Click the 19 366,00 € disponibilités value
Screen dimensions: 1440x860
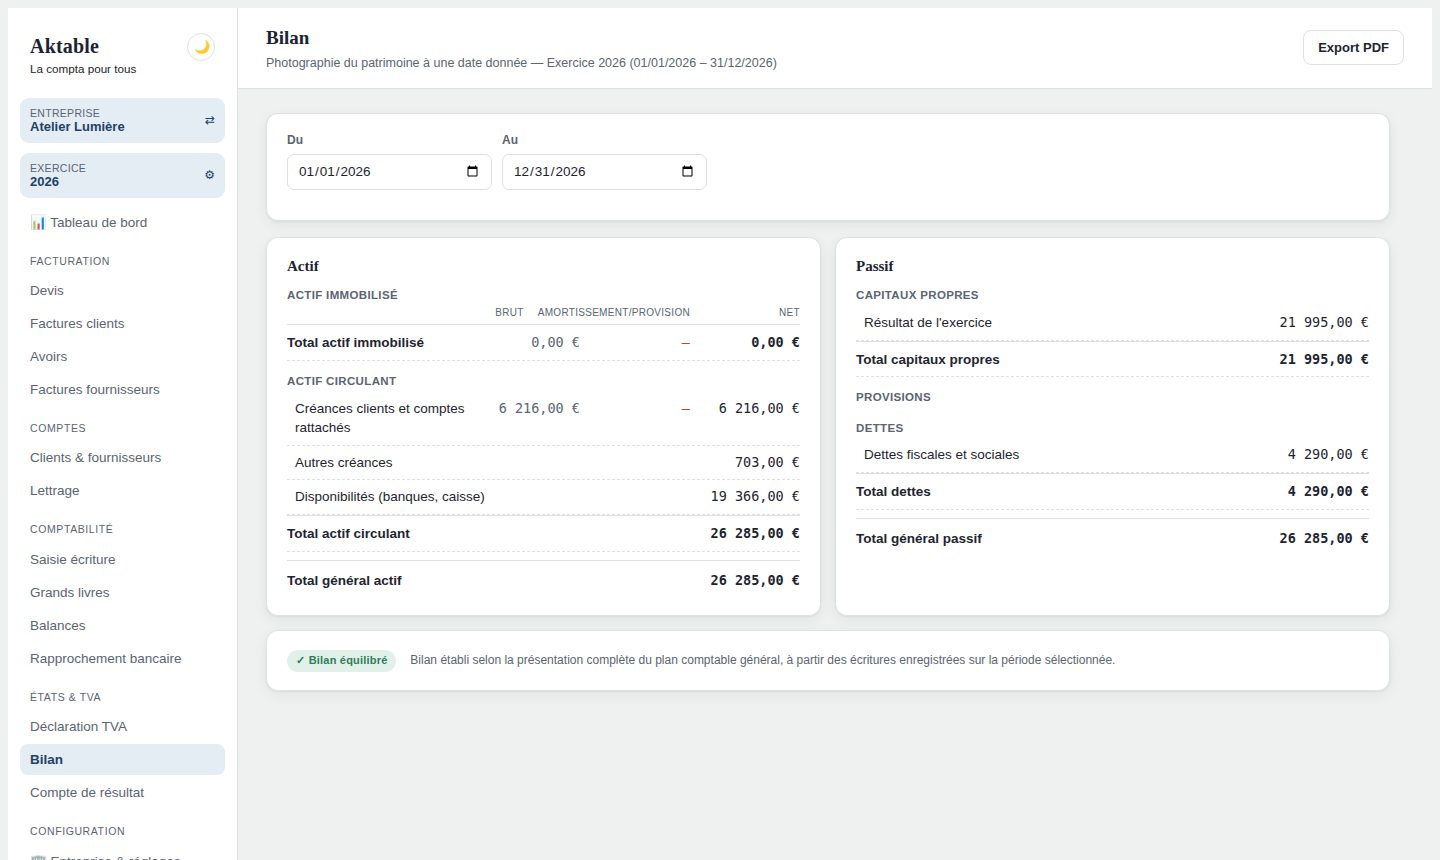click(x=755, y=496)
